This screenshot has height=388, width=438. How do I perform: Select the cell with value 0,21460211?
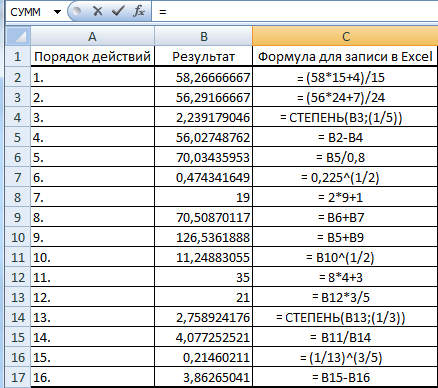(x=203, y=357)
